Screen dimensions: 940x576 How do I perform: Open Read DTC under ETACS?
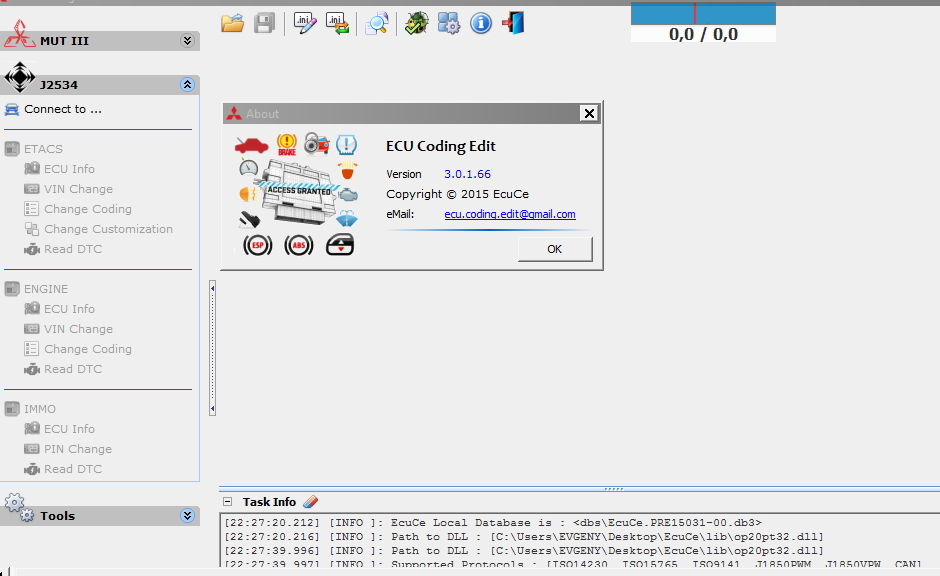click(x=73, y=249)
